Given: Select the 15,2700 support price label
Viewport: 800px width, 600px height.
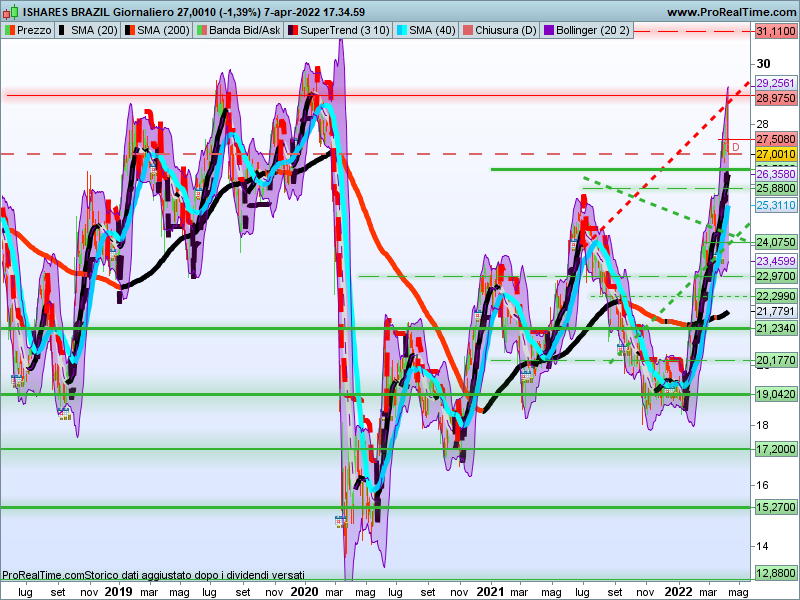Looking at the screenshot, I should (776, 507).
